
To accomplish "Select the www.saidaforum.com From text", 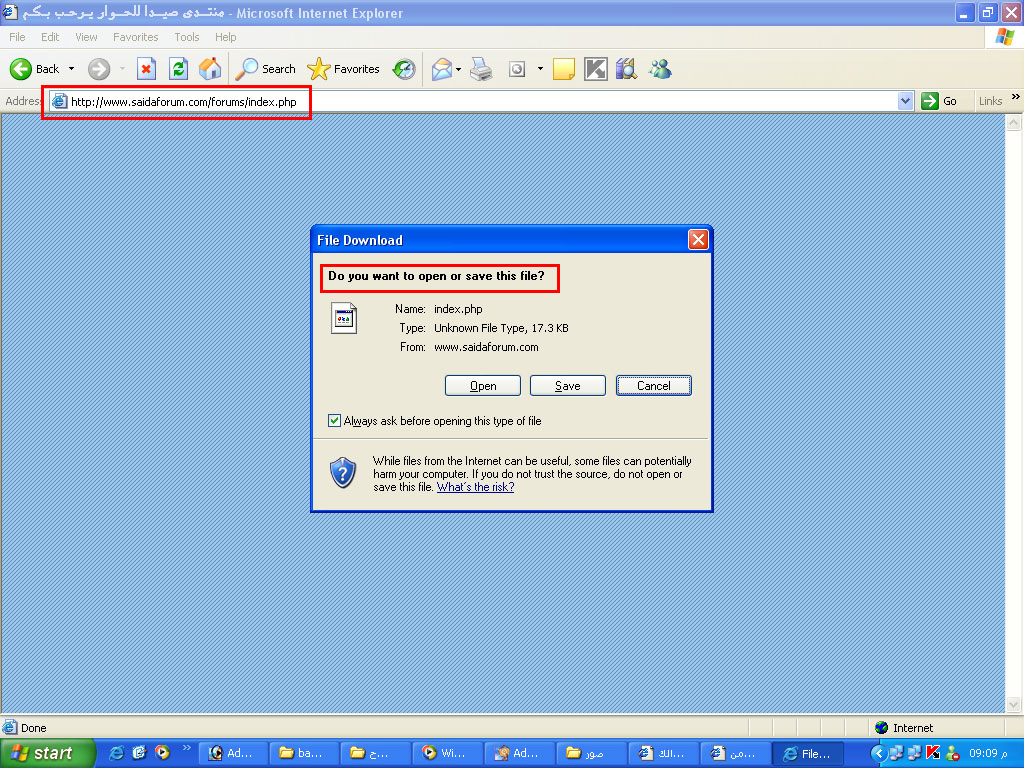I will pyautogui.click(x=486, y=347).
